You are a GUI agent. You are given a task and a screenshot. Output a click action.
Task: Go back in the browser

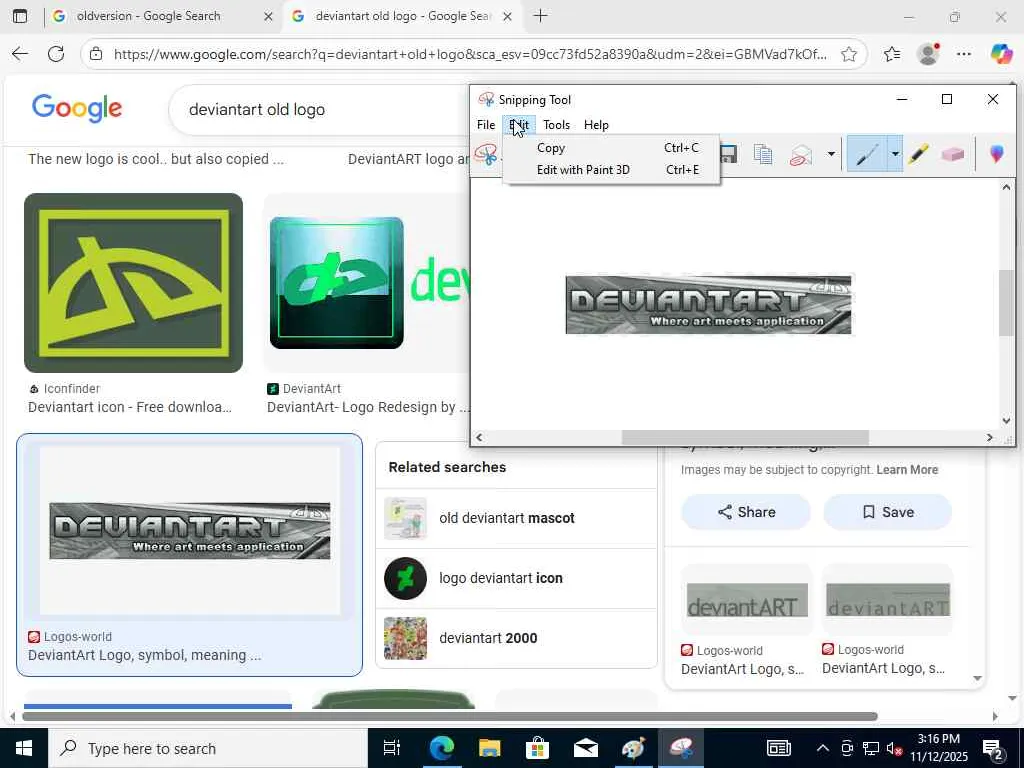(x=20, y=54)
